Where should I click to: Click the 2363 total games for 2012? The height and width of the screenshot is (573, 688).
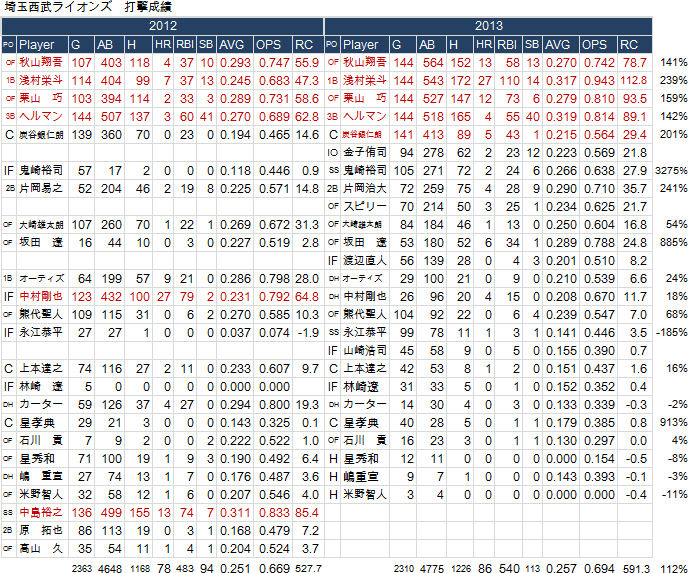tap(82, 569)
